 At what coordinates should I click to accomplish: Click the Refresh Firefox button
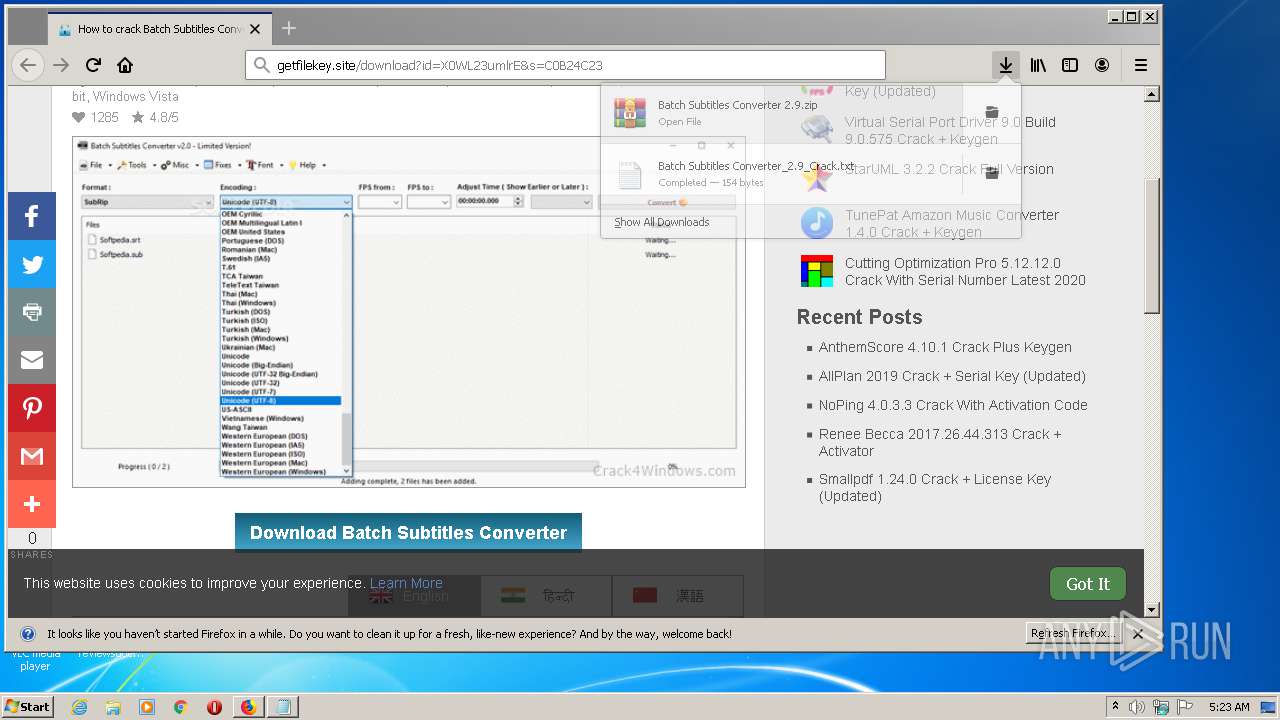[1073, 634]
